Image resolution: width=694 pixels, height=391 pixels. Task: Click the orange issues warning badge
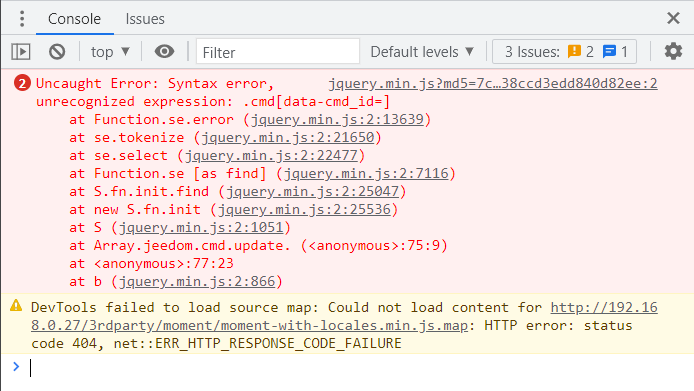574,51
